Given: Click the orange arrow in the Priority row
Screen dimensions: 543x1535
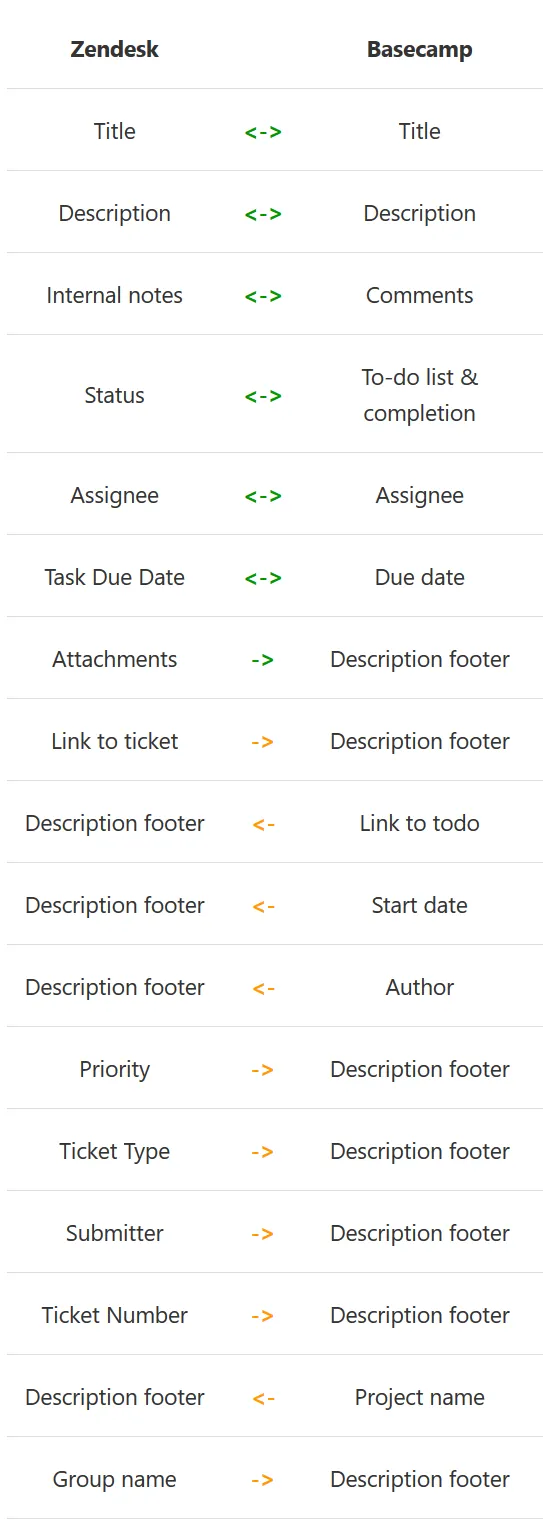Looking at the screenshot, I should click(263, 1069).
